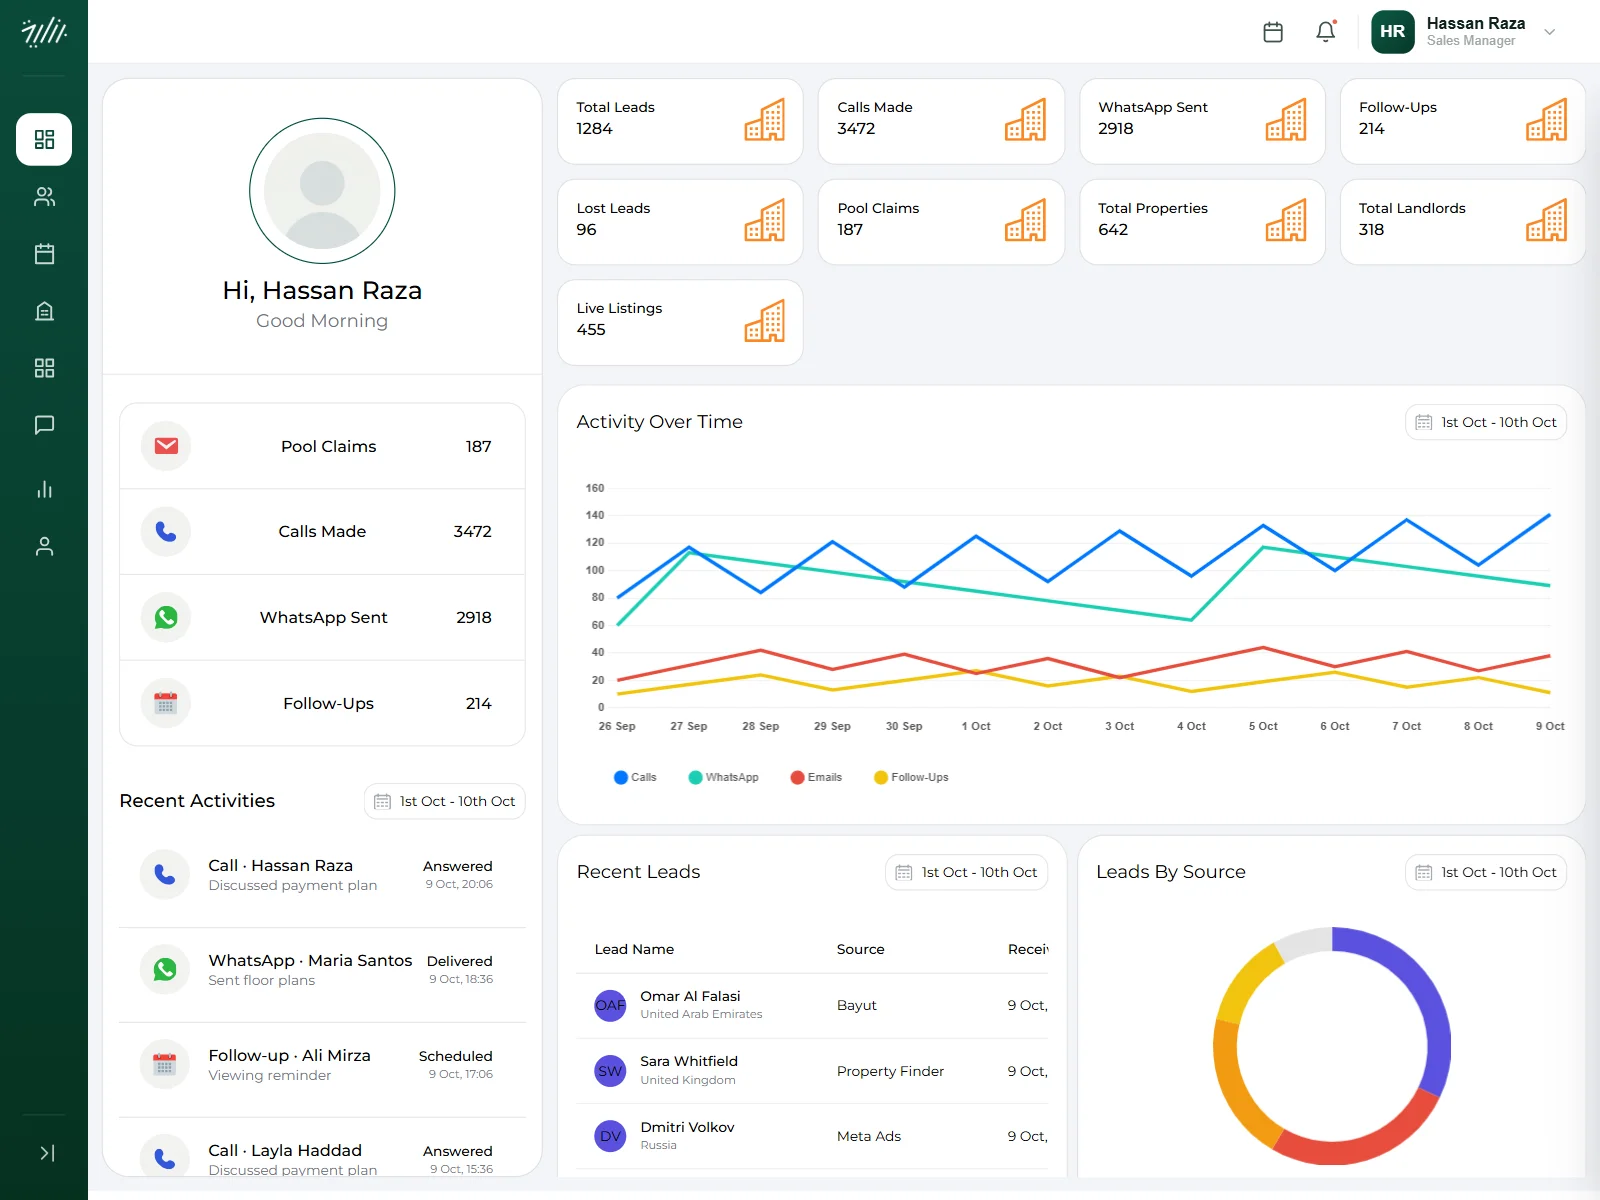Screen dimensions: 1600x1200
Task: Click the profile picture placeholder
Action: pos(322,191)
